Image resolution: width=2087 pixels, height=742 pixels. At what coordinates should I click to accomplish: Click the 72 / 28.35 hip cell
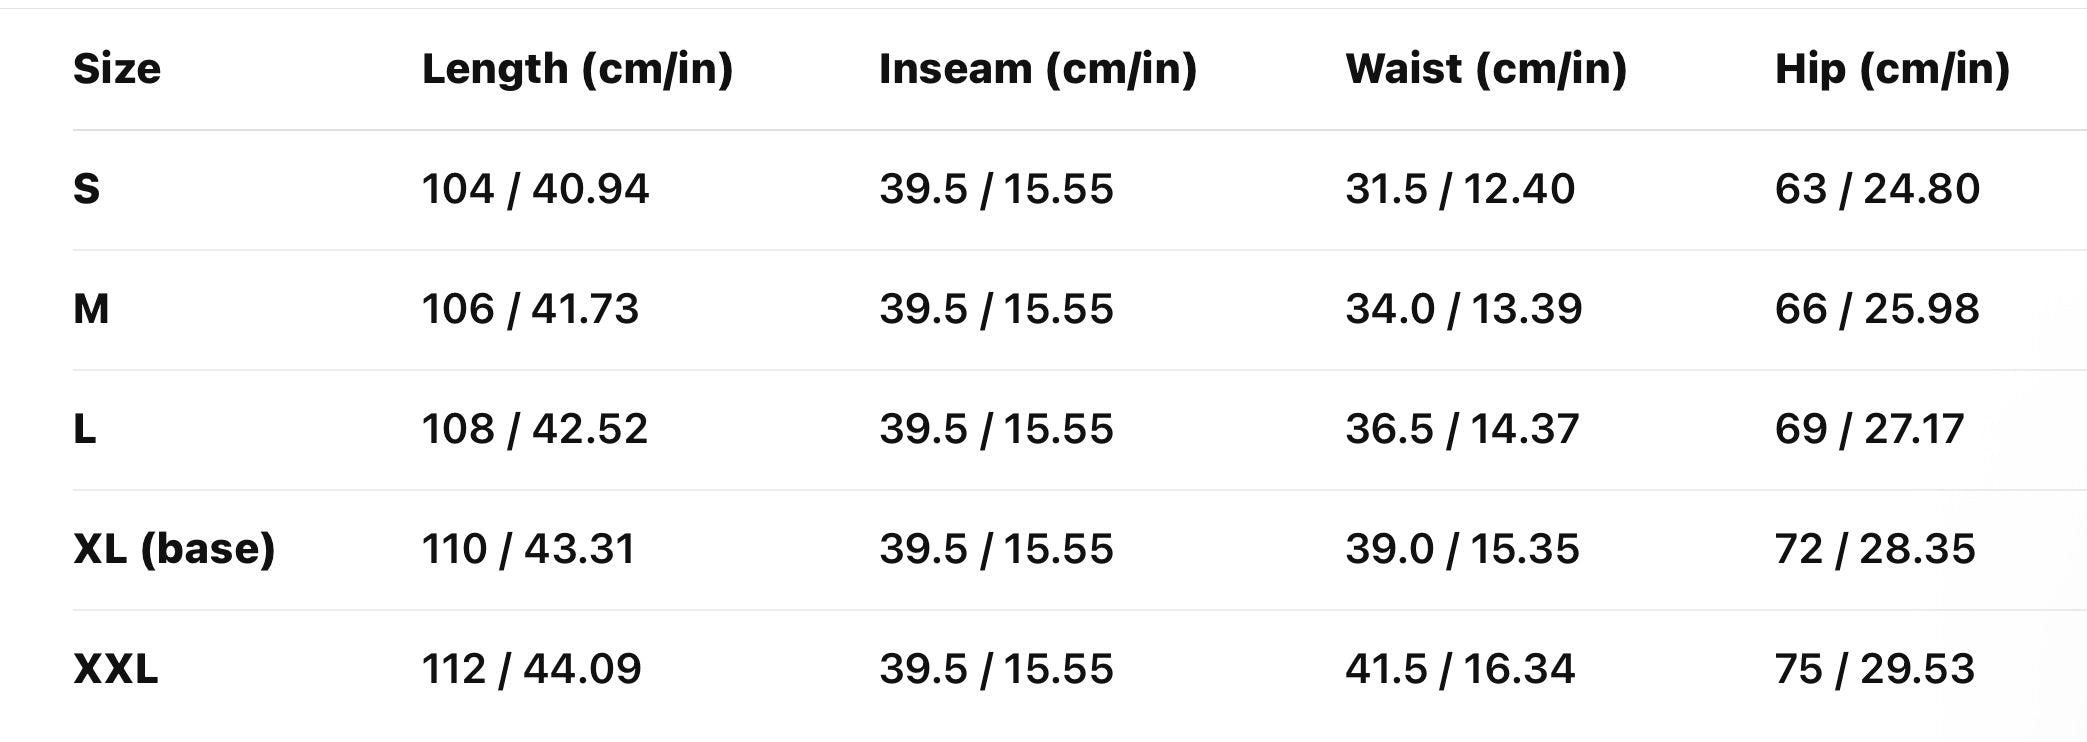click(x=1874, y=549)
